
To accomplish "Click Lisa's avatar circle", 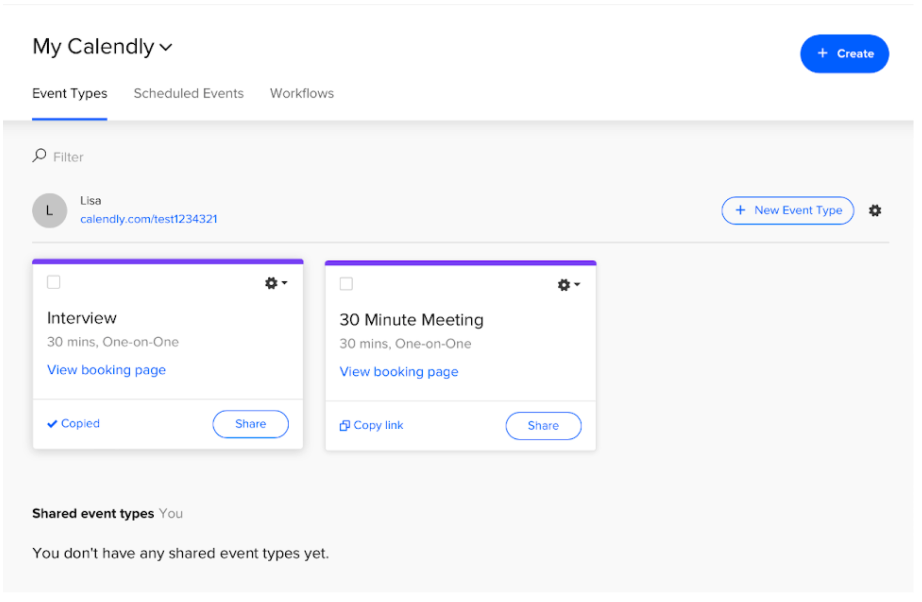I will 49,210.
